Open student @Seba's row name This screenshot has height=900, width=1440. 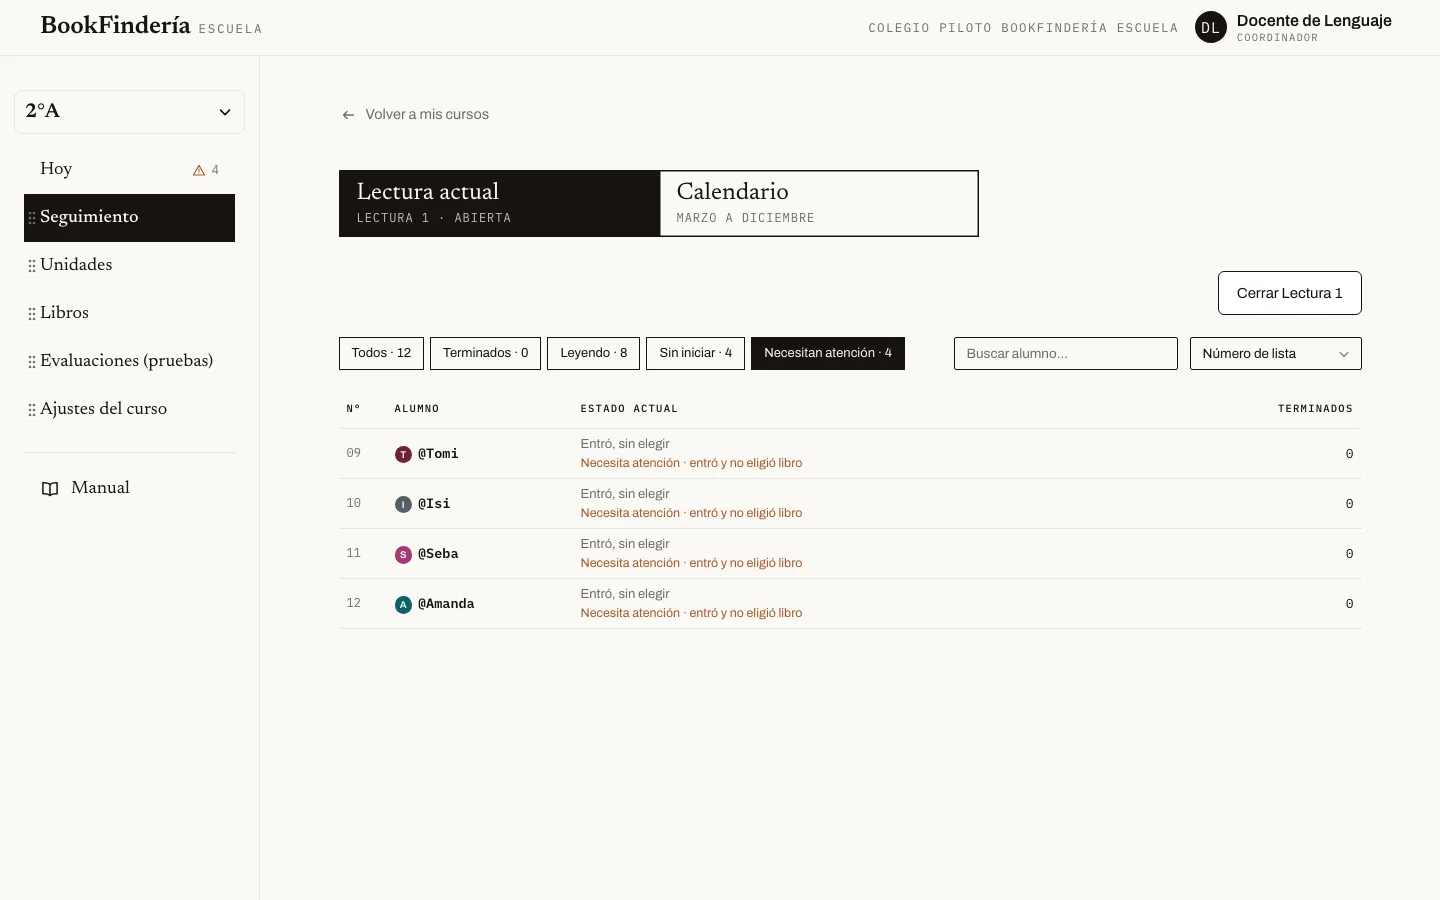438,554
